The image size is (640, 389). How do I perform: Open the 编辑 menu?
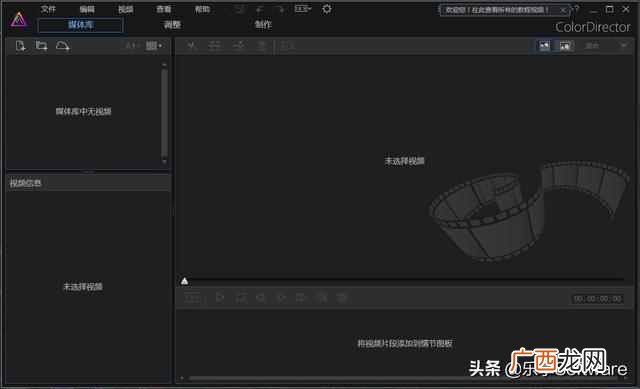coord(87,9)
